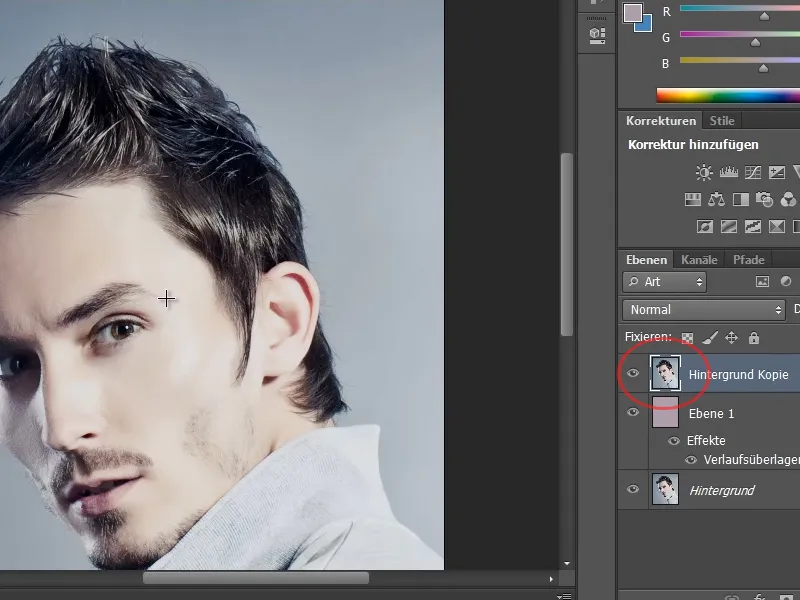Toggle visibility of Ebene 1
This screenshot has height=600, width=800.
(x=634, y=412)
